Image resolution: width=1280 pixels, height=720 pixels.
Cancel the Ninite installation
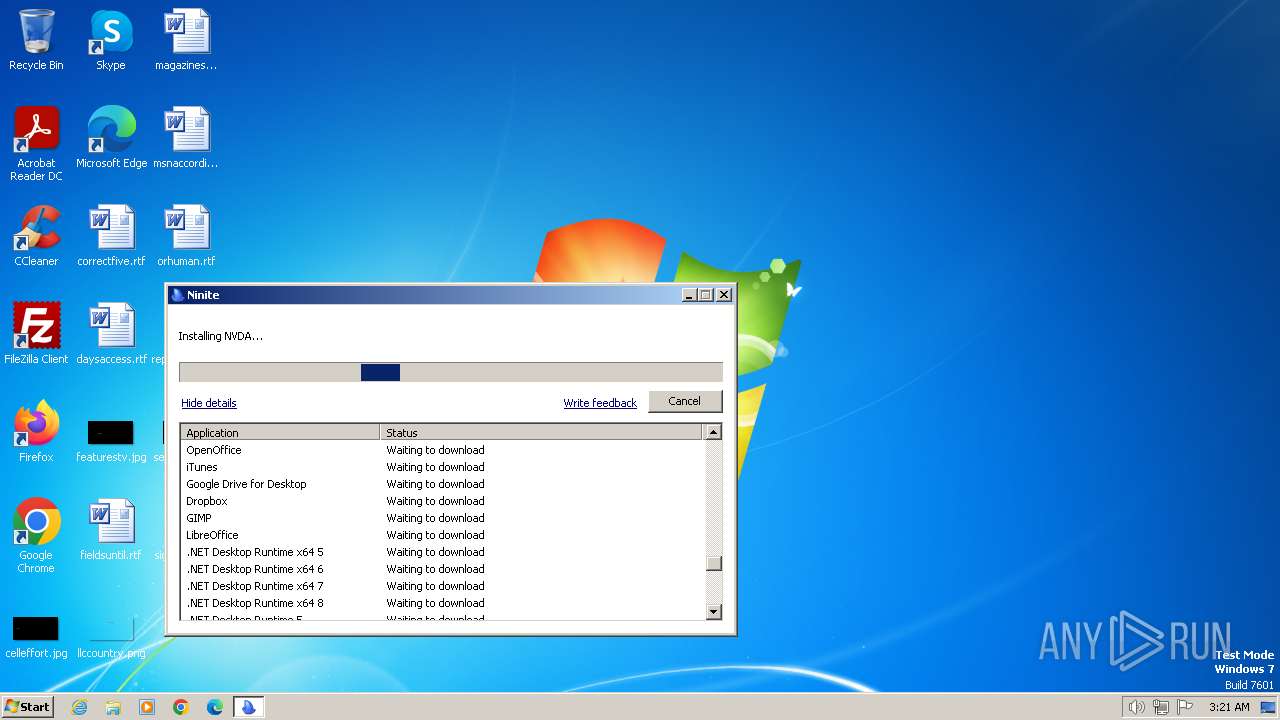tap(685, 401)
